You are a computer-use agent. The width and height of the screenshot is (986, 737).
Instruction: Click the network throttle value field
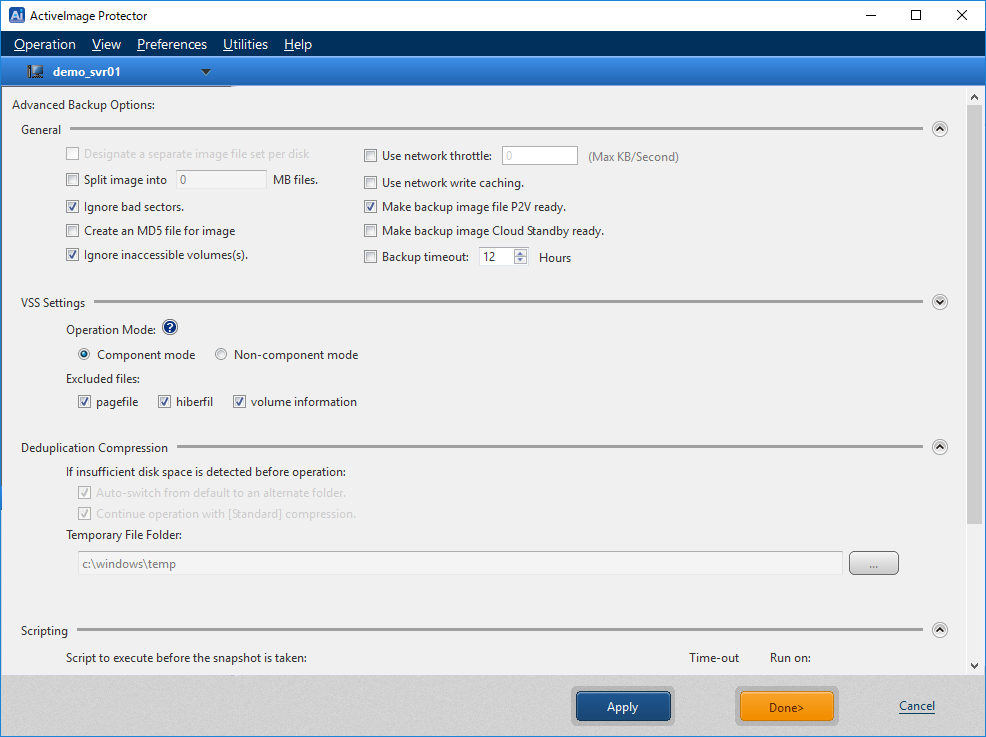click(x=540, y=156)
